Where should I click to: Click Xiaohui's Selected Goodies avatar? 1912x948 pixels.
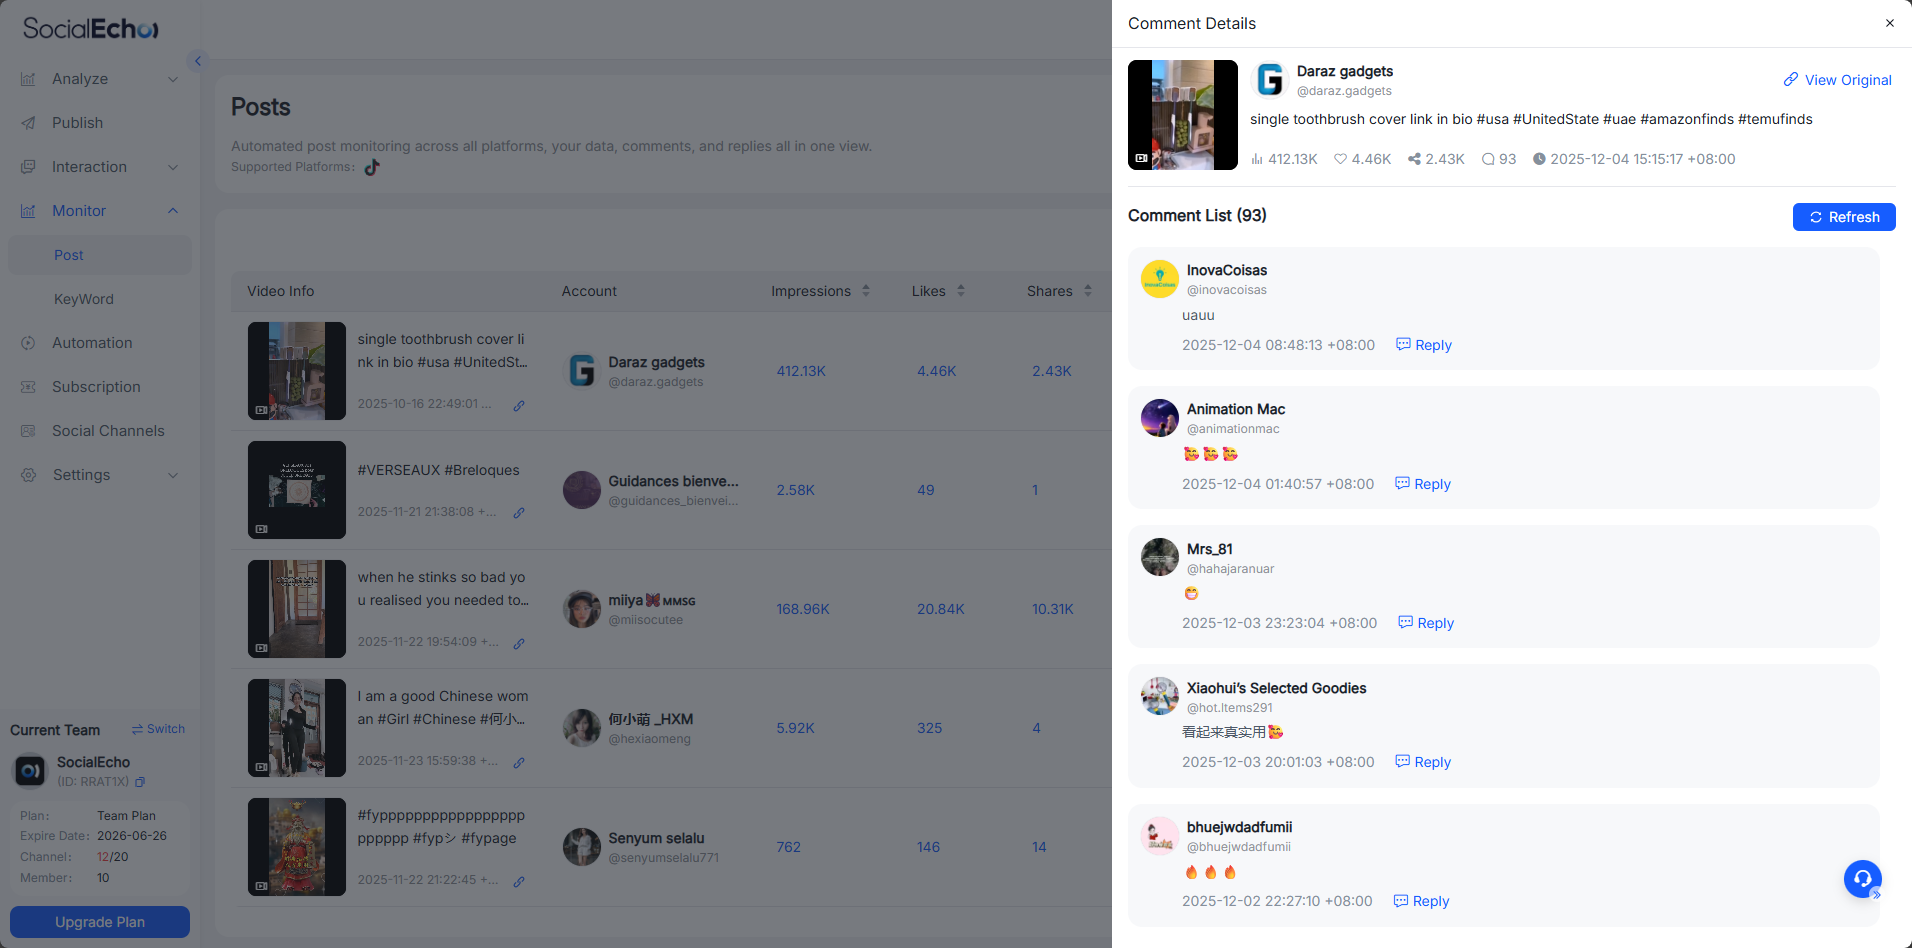click(x=1160, y=696)
